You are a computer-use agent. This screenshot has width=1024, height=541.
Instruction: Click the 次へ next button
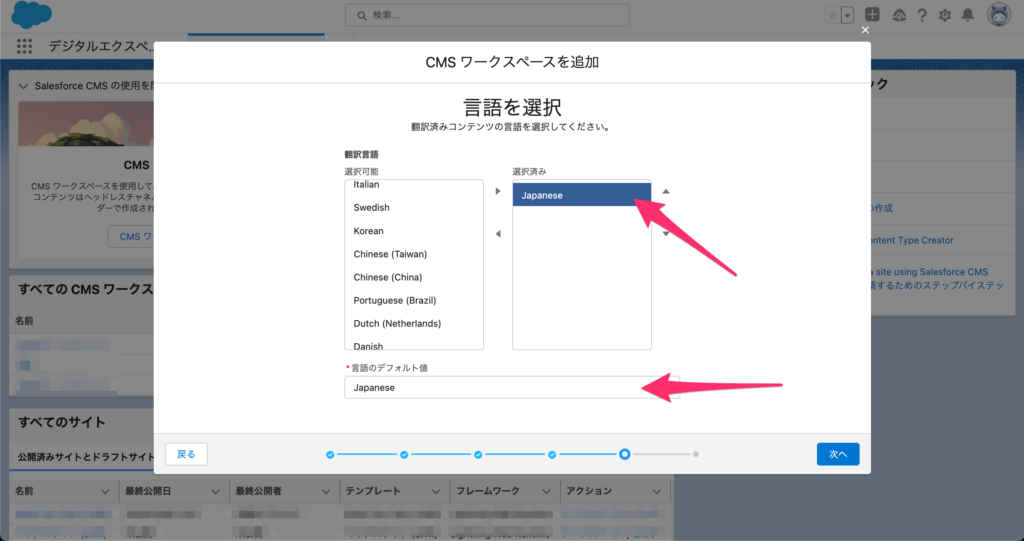coord(838,454)
